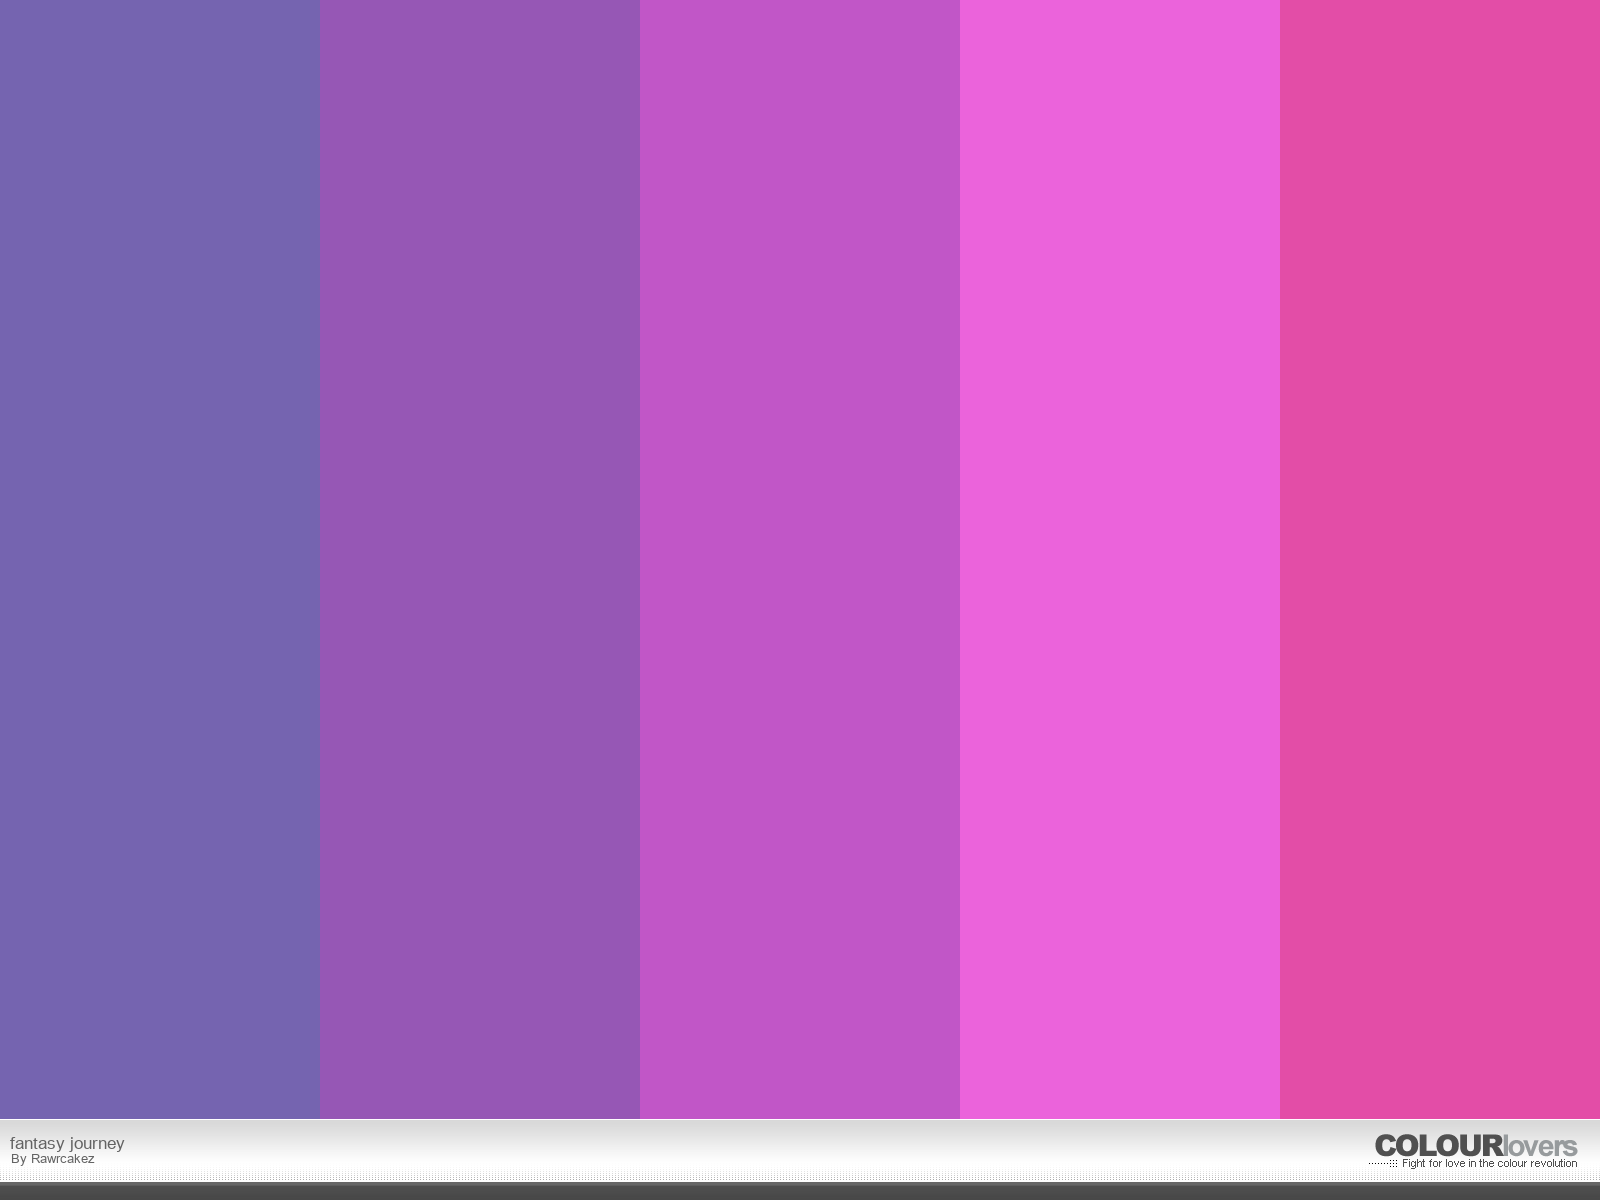Click the gray 'lovers' part of the logo
The image size is (1600, 1200).
tap(1540, 1146)
